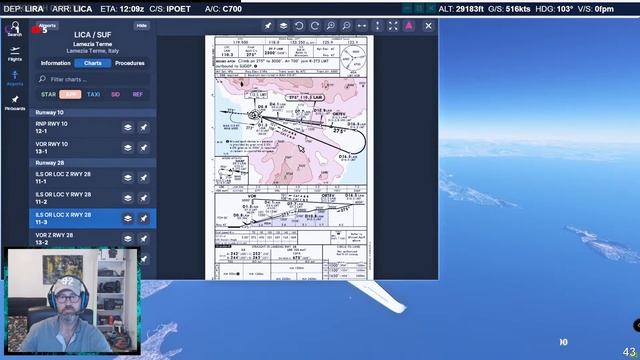Open the Pinboards sidebar section
The height and width of the screenshot is (360, 640).
pyautogui.click(x=15, y=103)
